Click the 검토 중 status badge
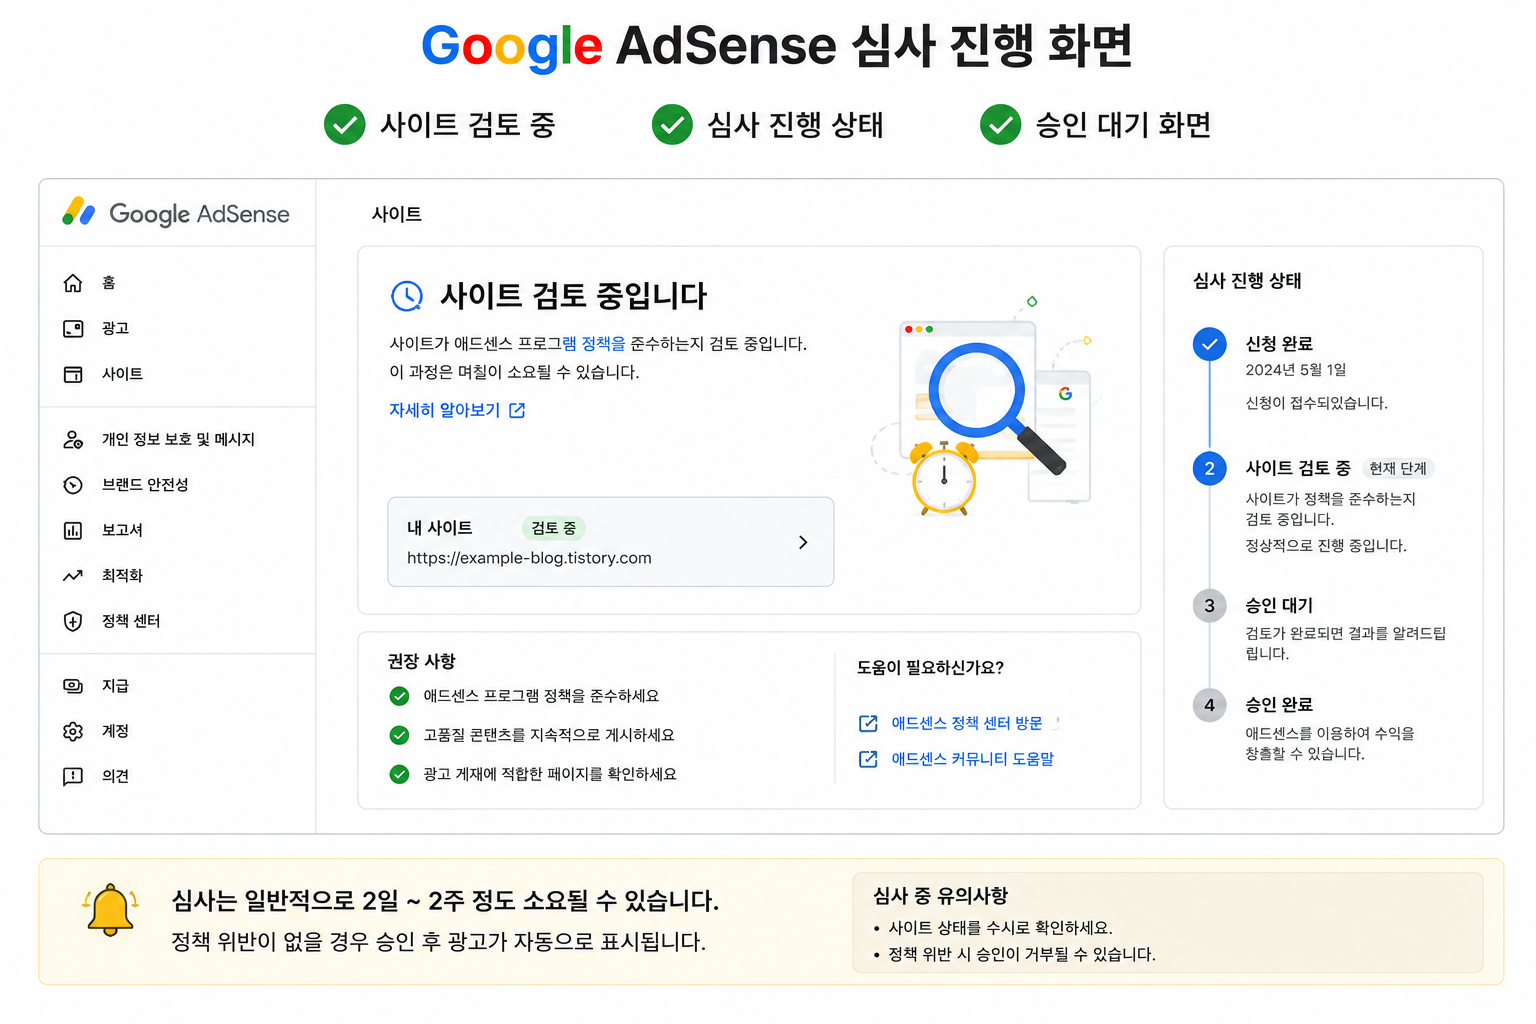This screenshot has height=1024, width=1536. tap(553, 528)
